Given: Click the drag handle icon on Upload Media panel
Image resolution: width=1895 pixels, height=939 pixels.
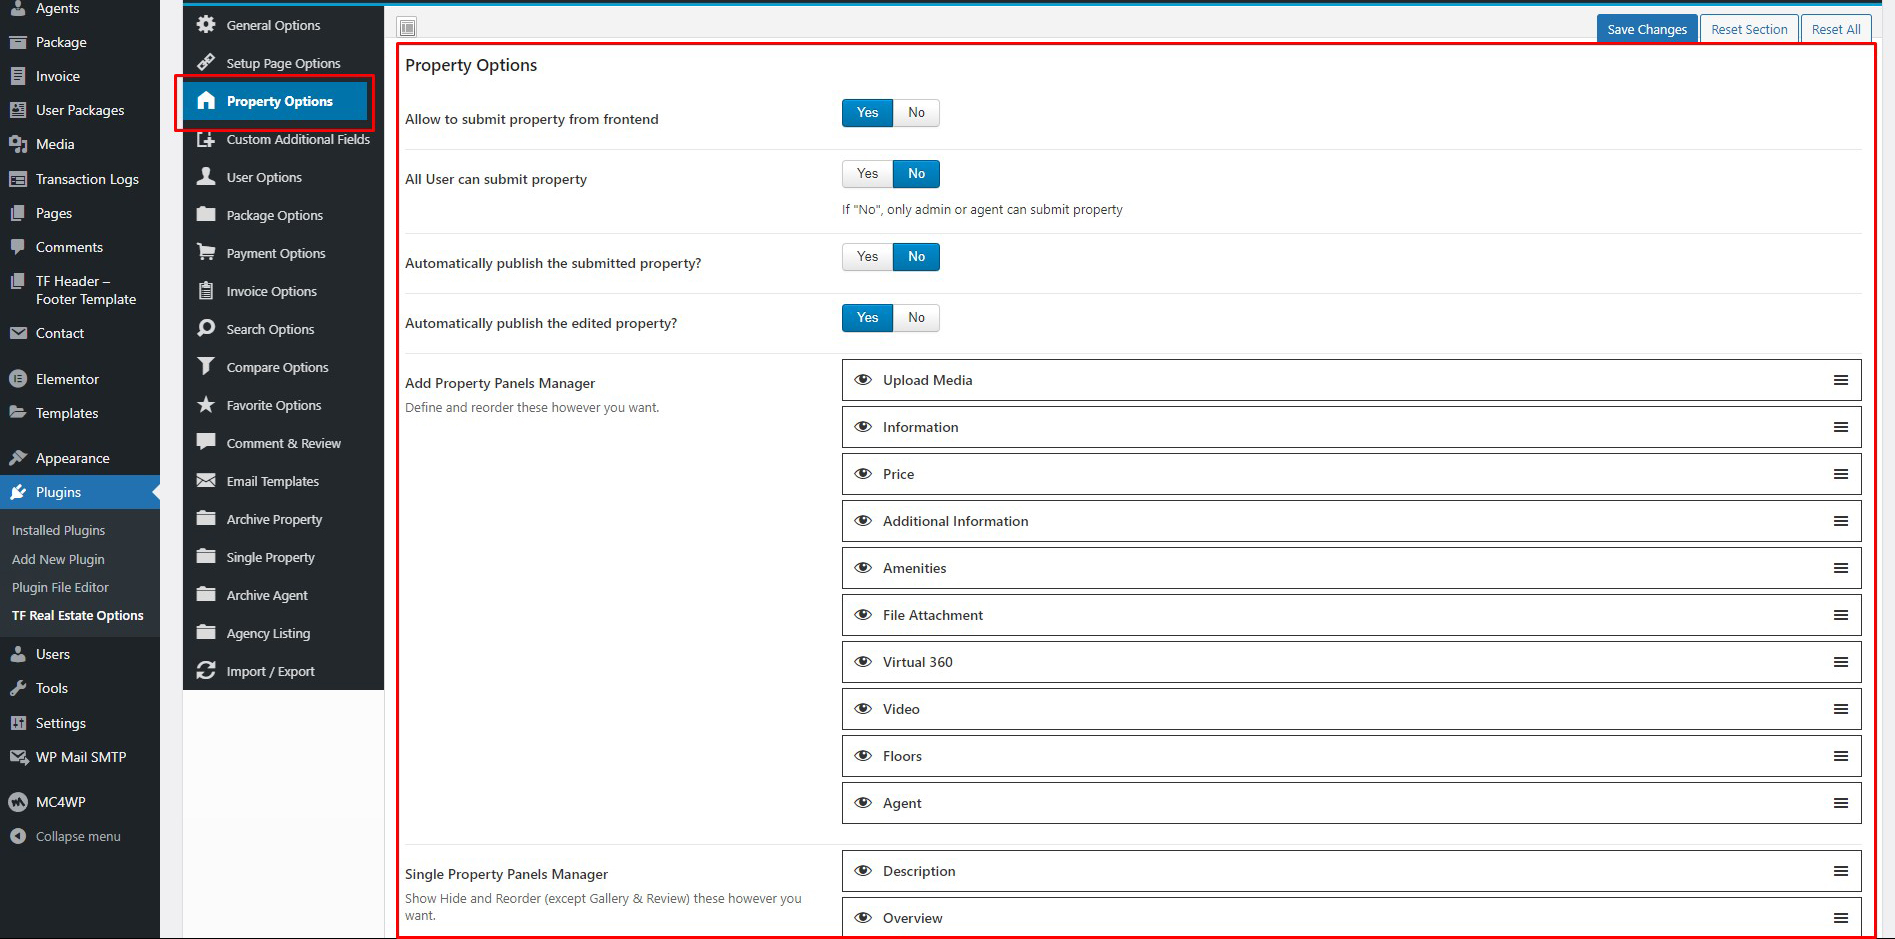Looking at the screenshot, I should (x=1840, y=380).
